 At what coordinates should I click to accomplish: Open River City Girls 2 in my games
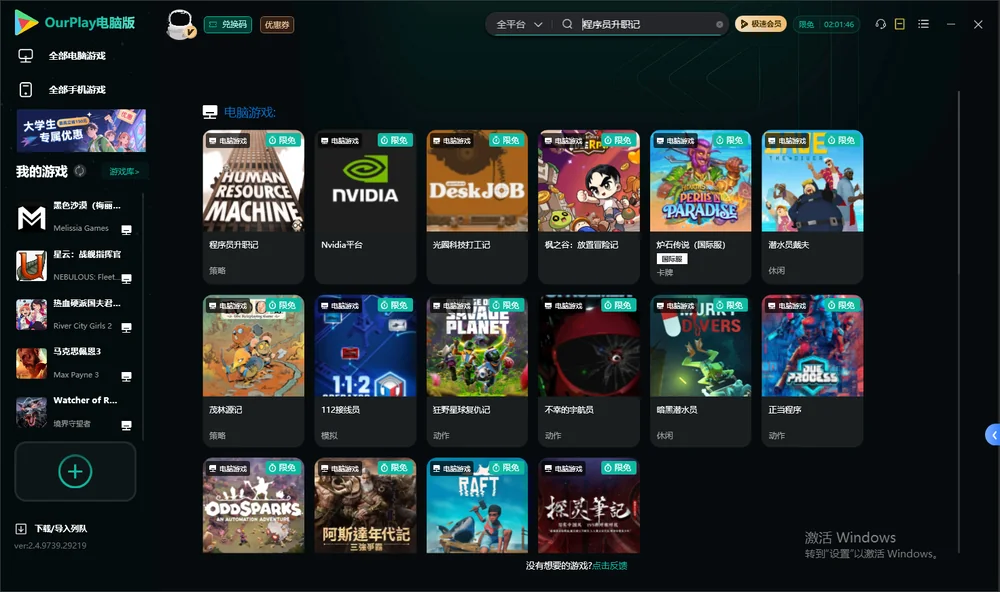pos(75,315)
